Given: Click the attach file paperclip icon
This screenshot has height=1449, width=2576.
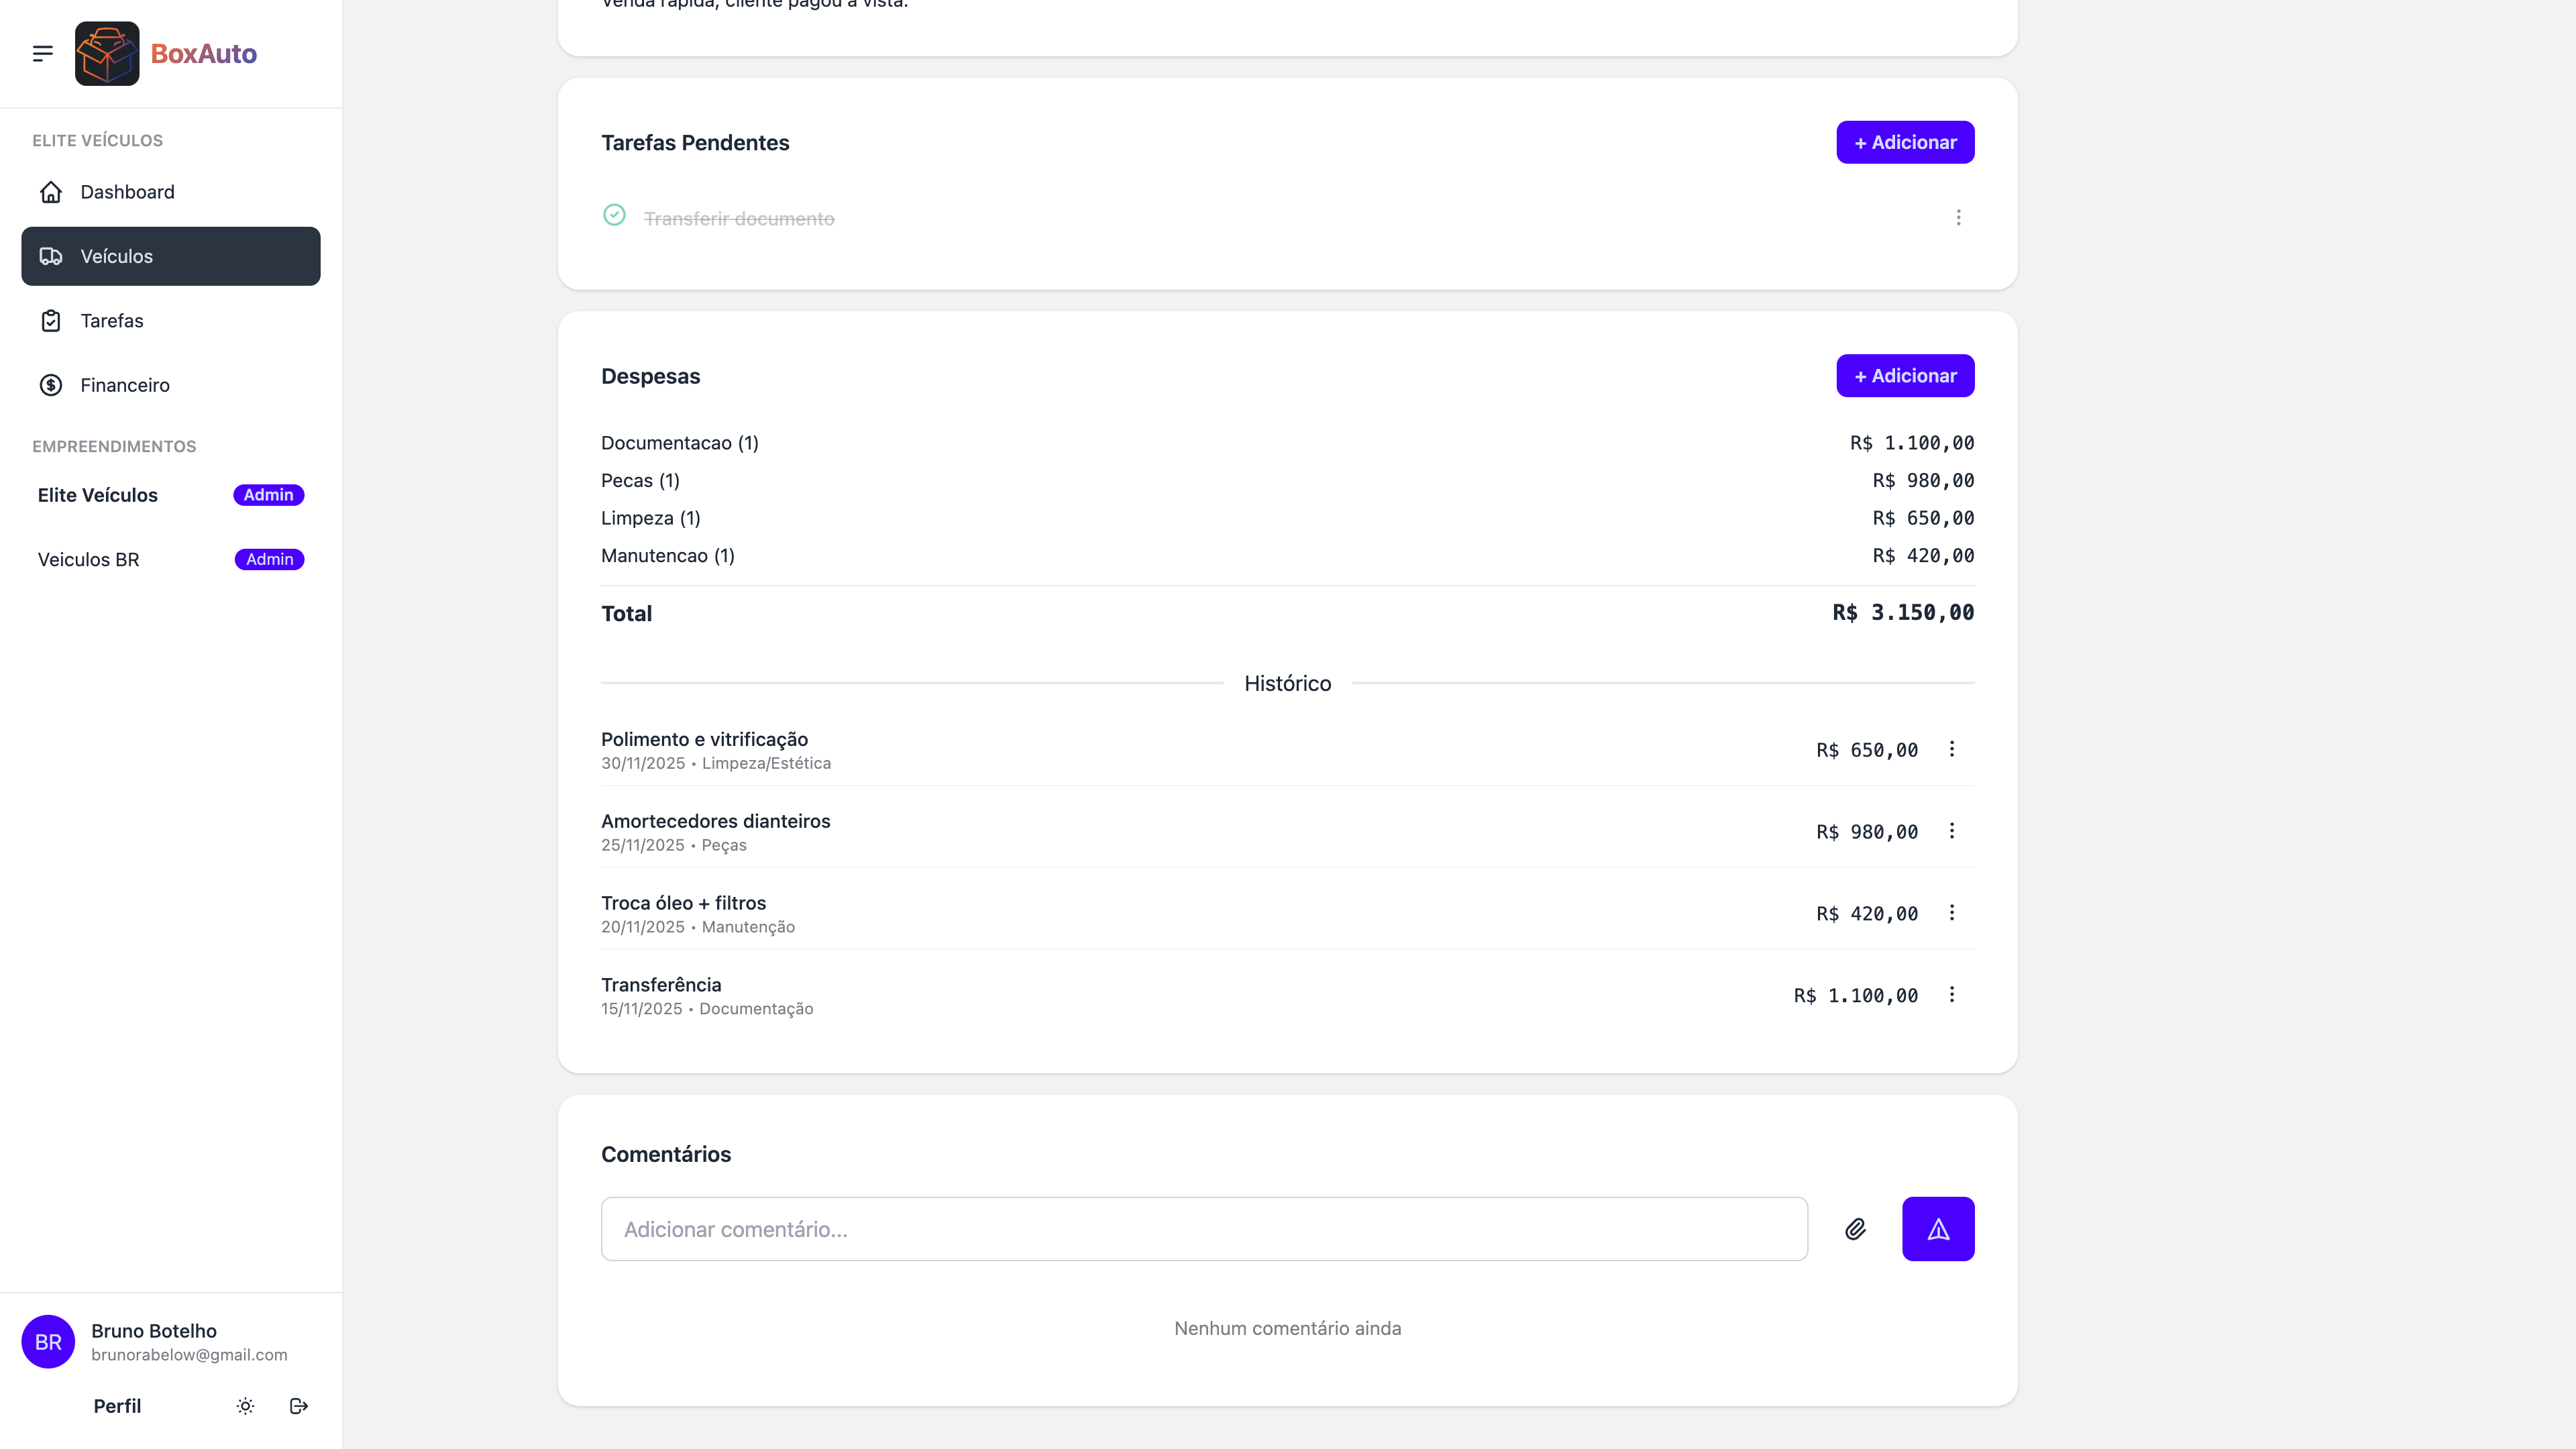Looking at the screenshot, I should [x=1855, y=1229].
